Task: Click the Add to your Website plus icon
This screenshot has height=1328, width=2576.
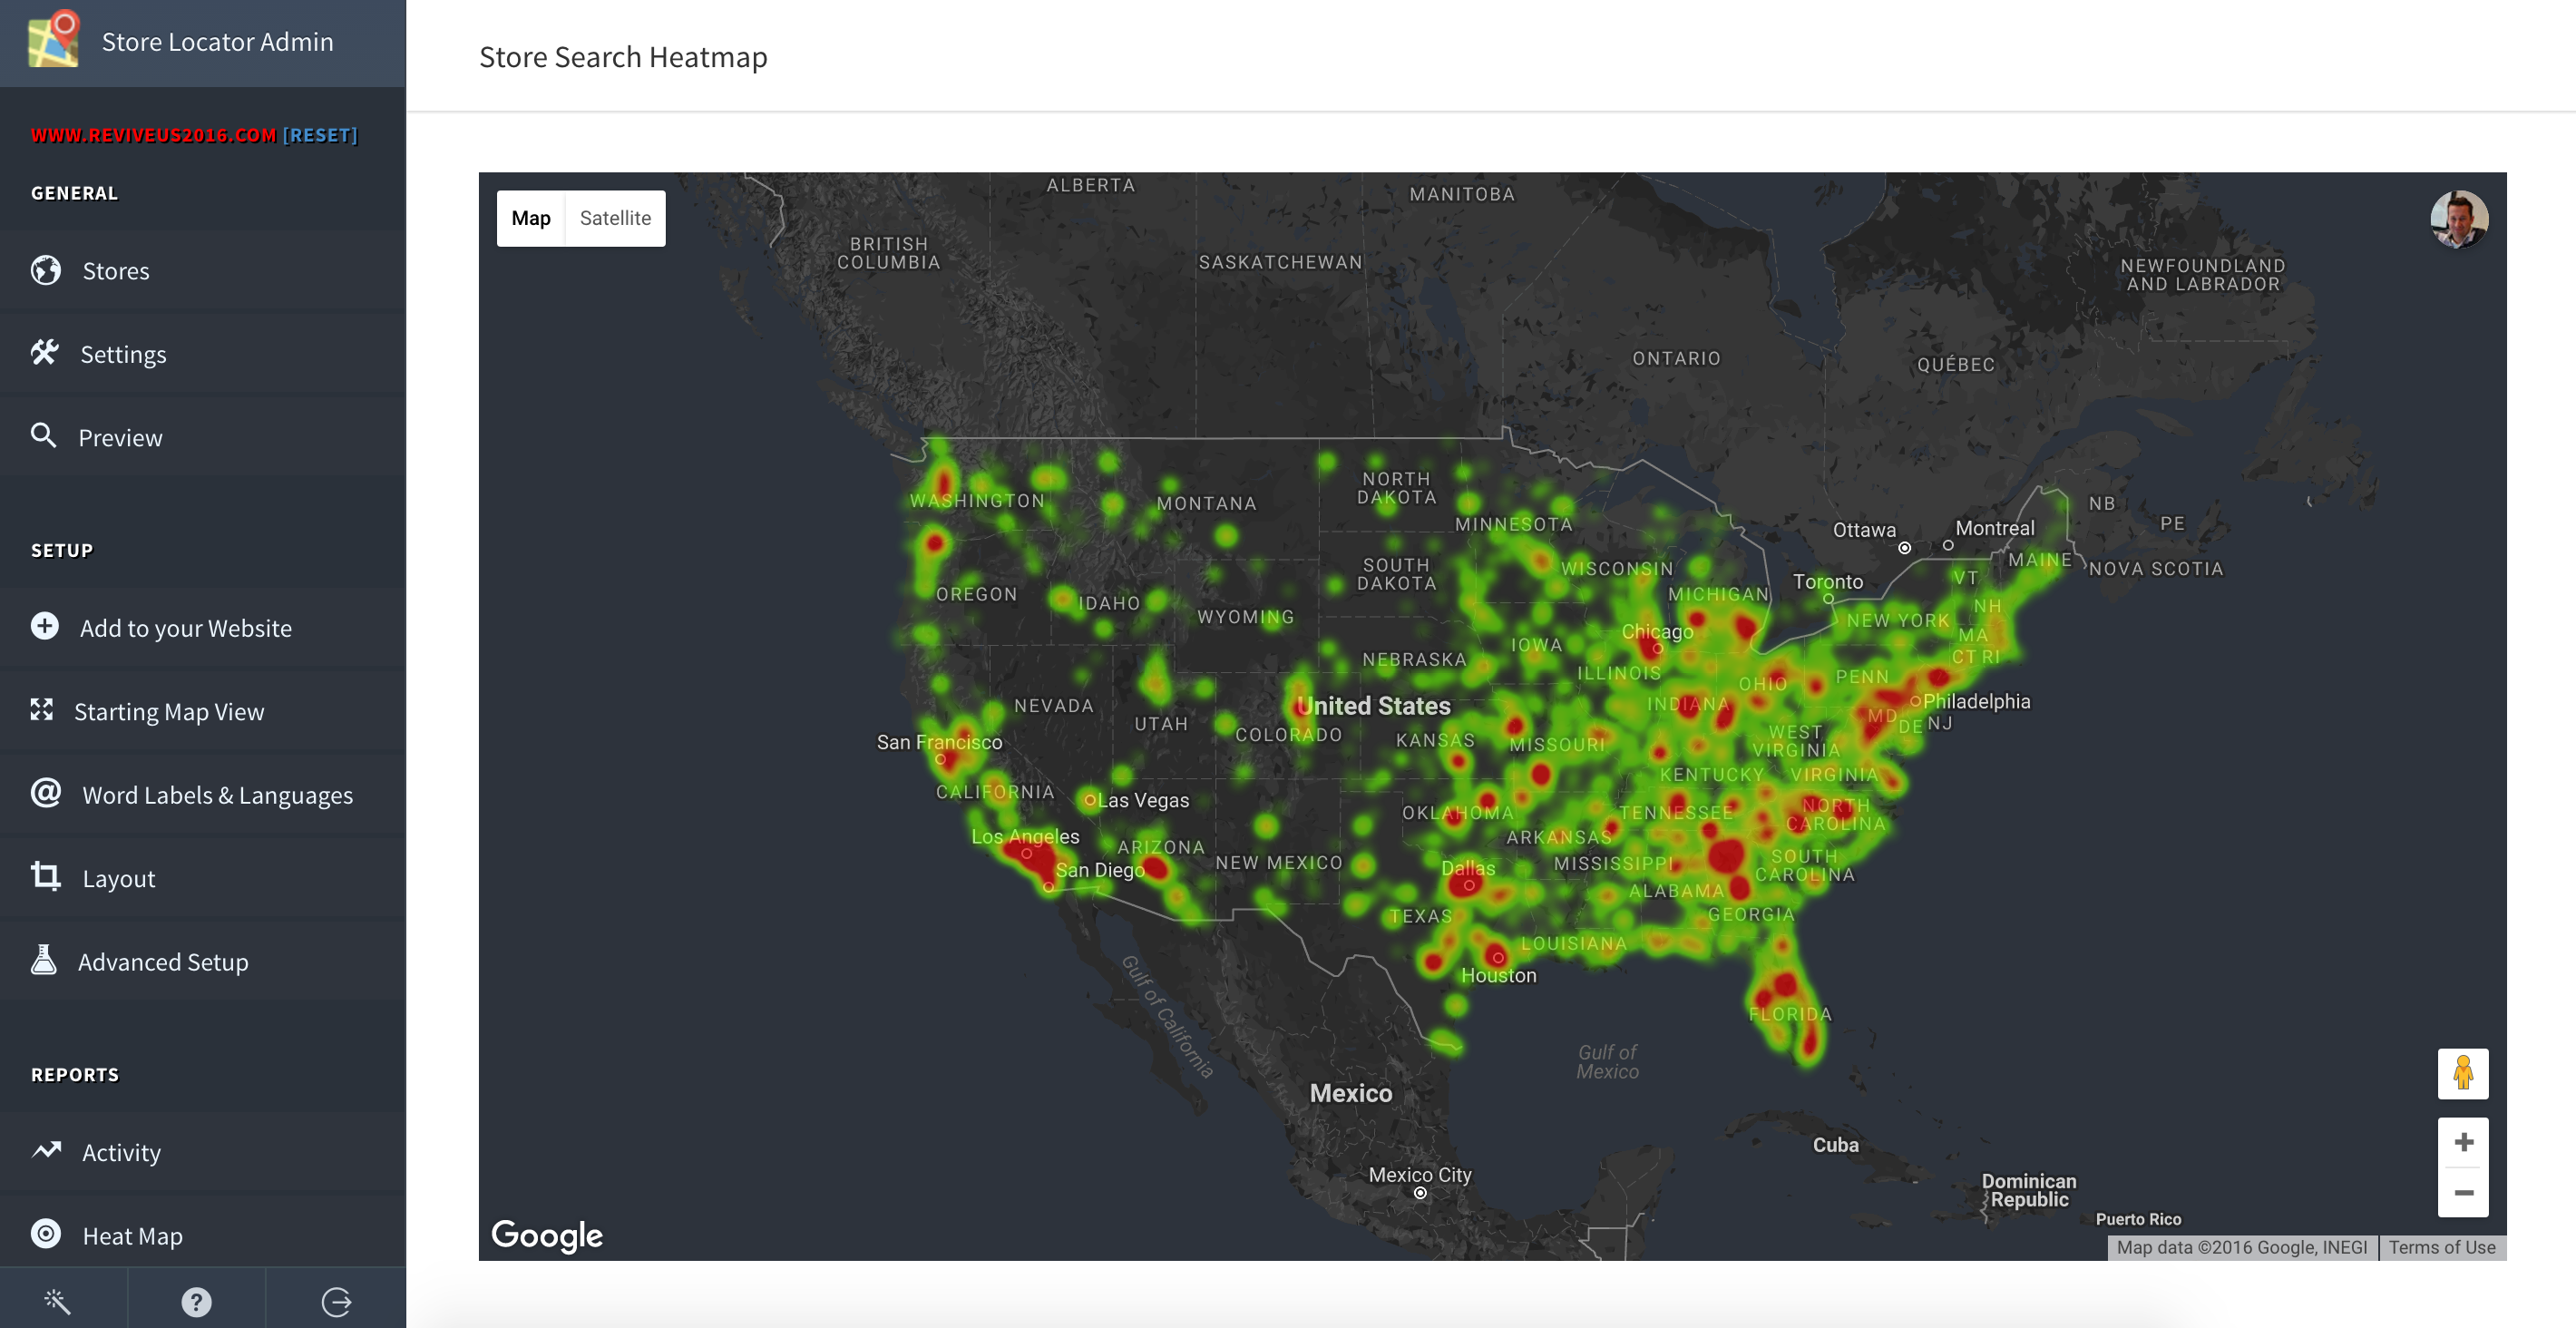Action: 44,626
